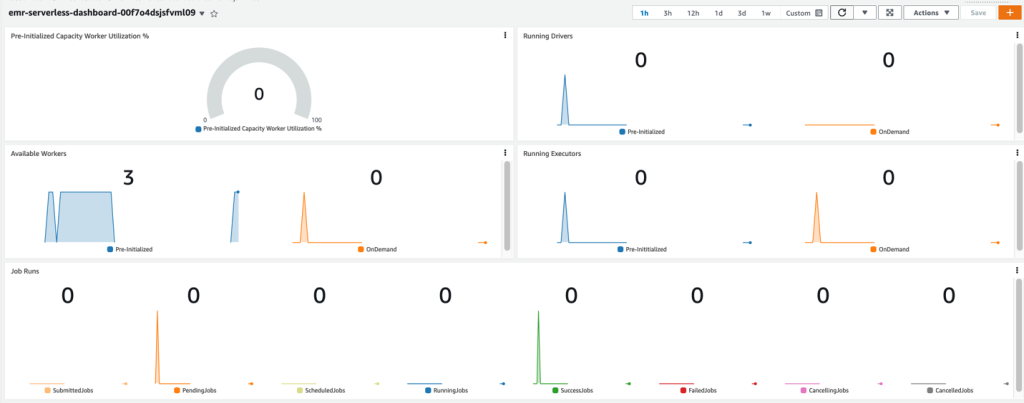Click the Available Workers widget title
The height and width of the screenshot is (403, 1024).
(x=39, y=153)
